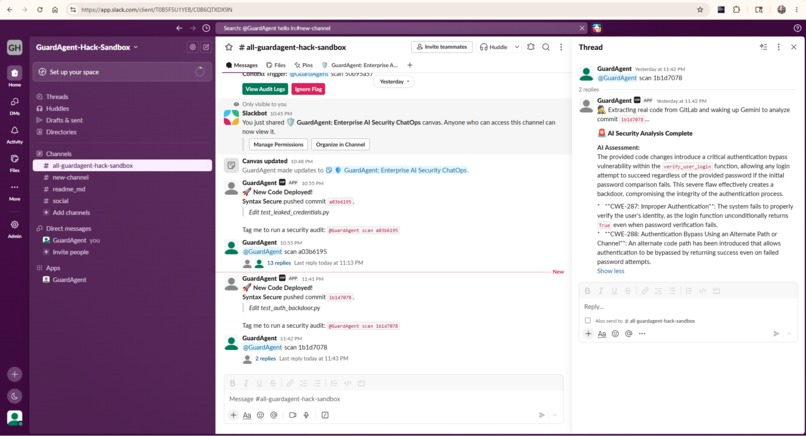
Task: Click Organize in Channel button
Action: pos(340,144)
